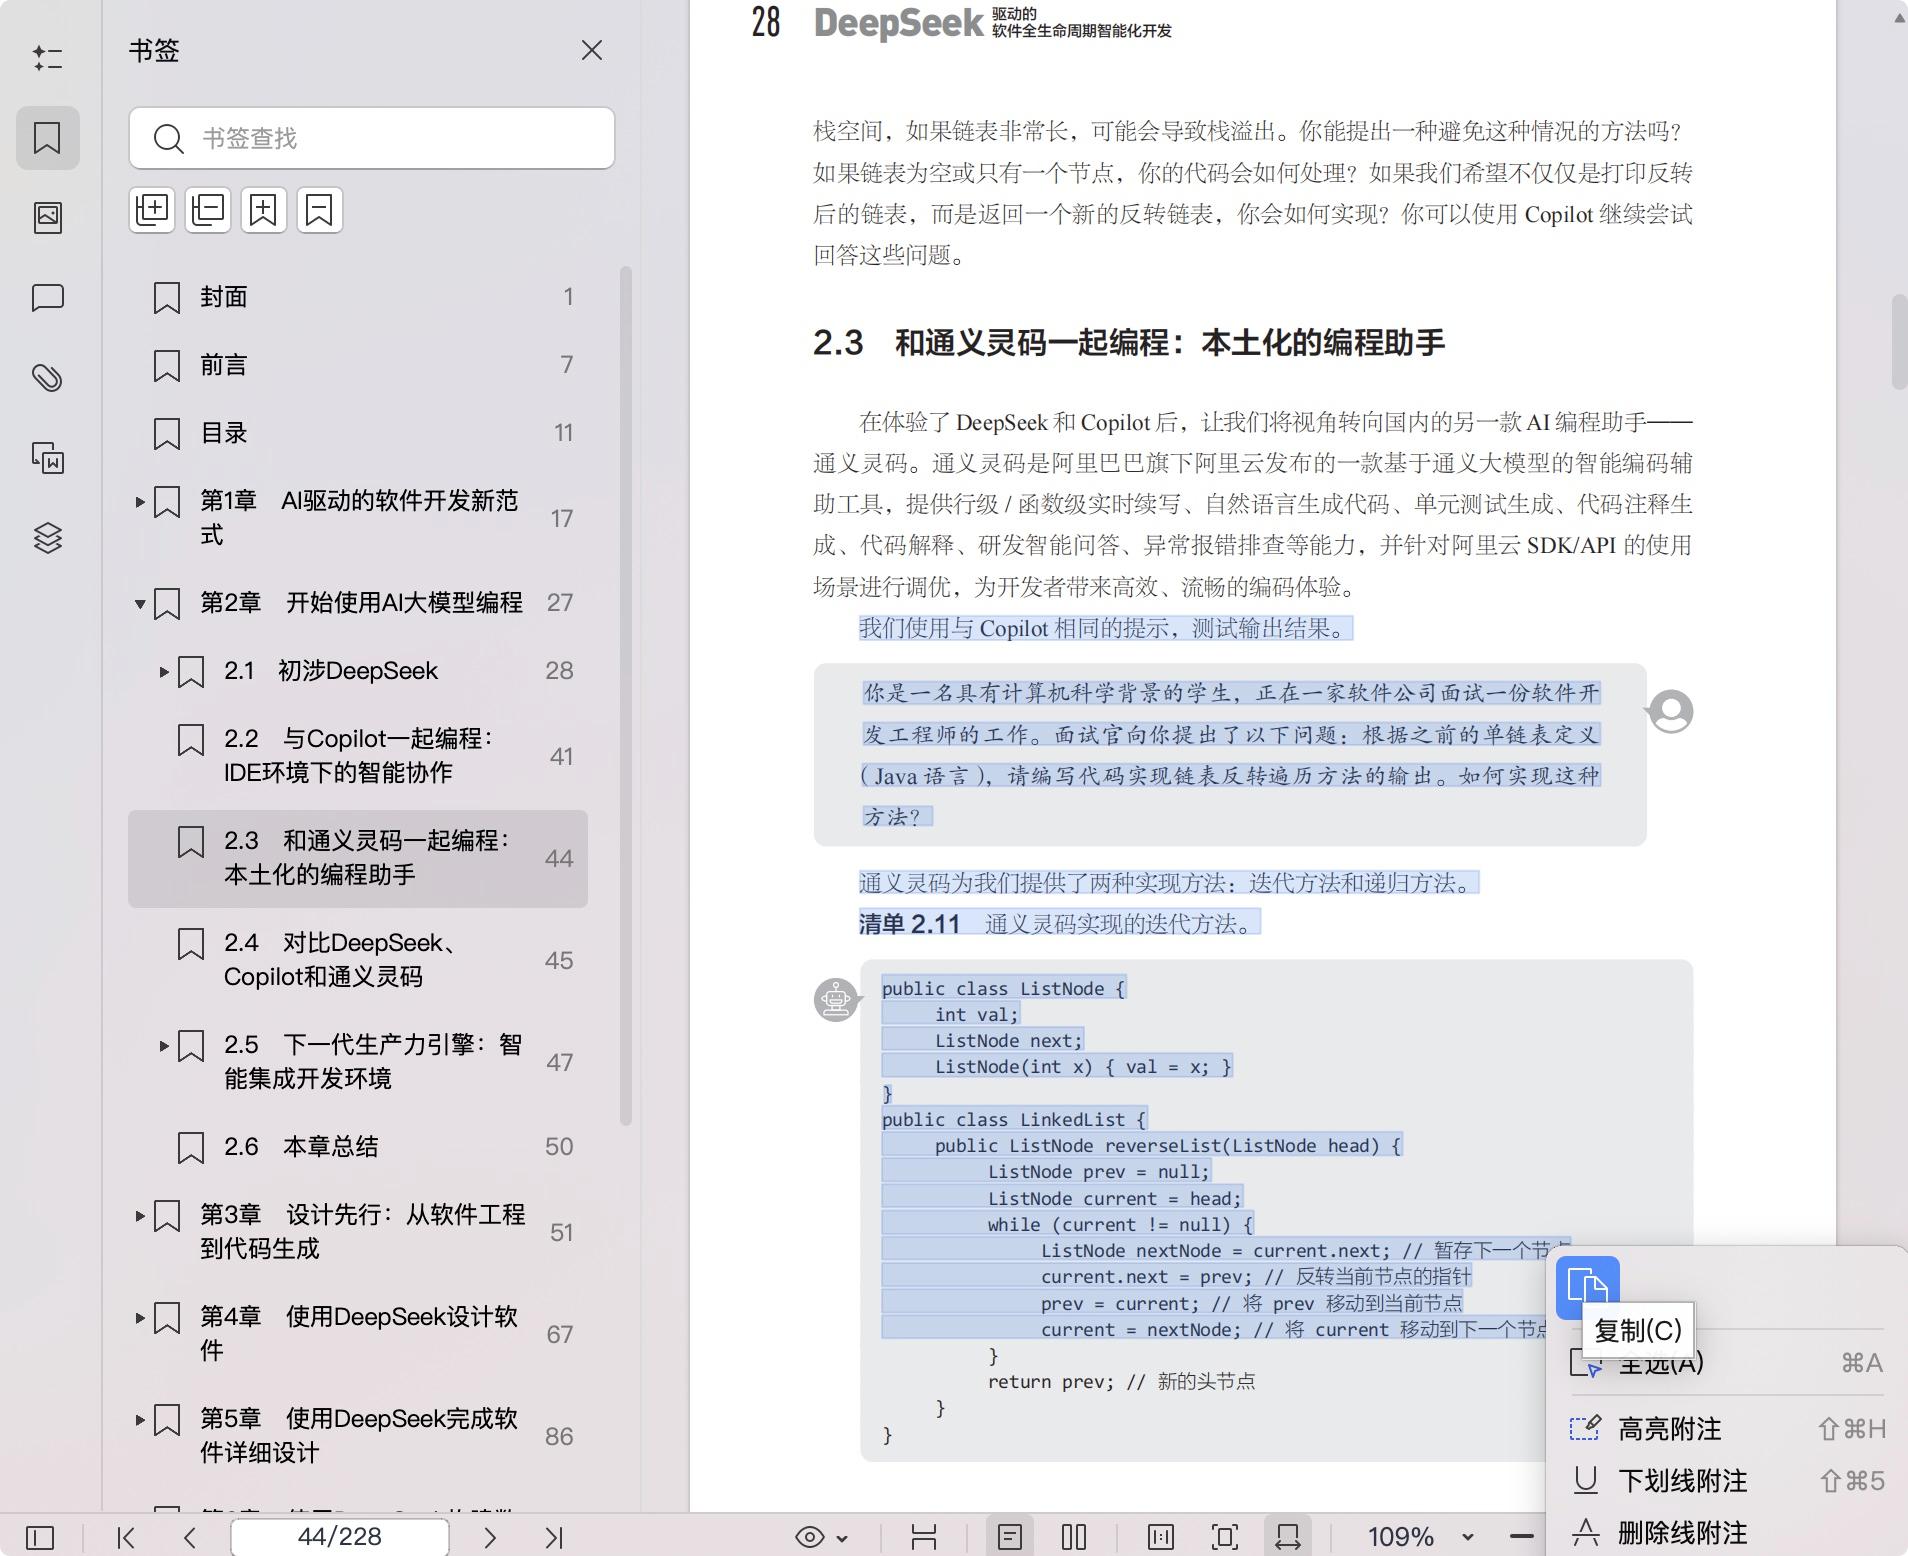
Task: Click the 复制 copy icon
Action: 1587,1287
